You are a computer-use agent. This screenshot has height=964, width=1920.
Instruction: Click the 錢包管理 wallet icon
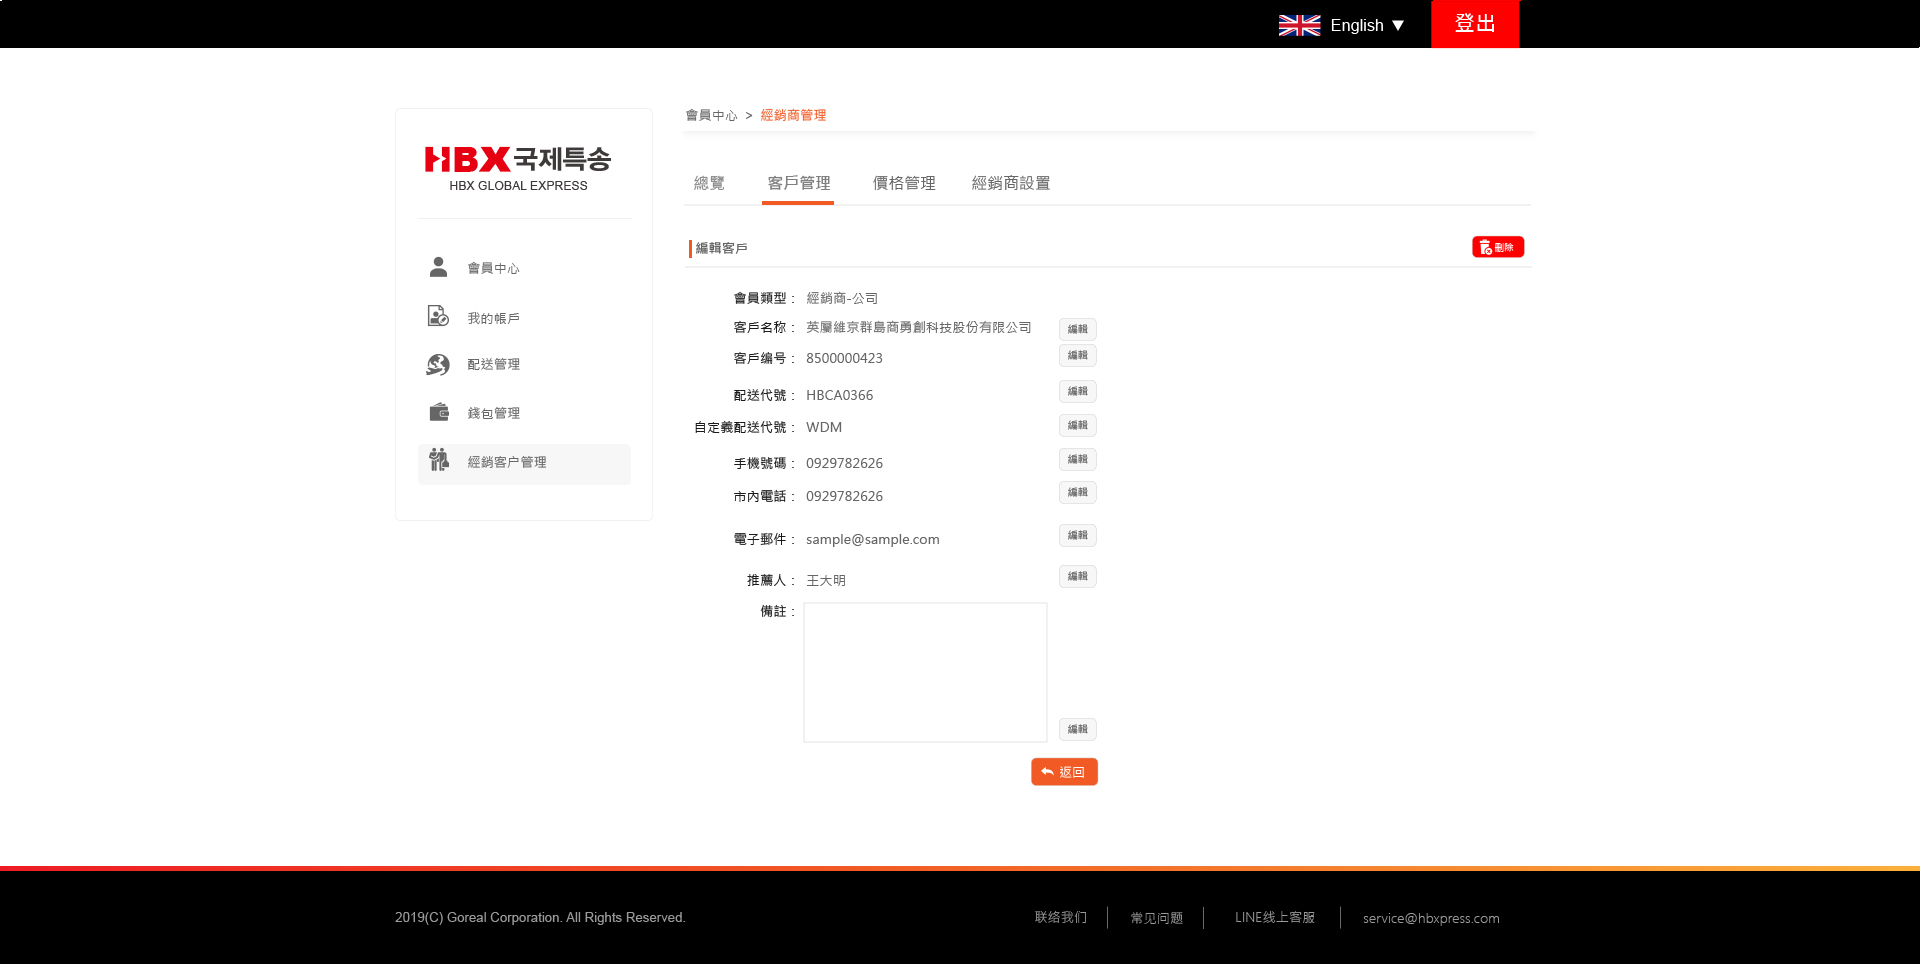pos(438,412)
